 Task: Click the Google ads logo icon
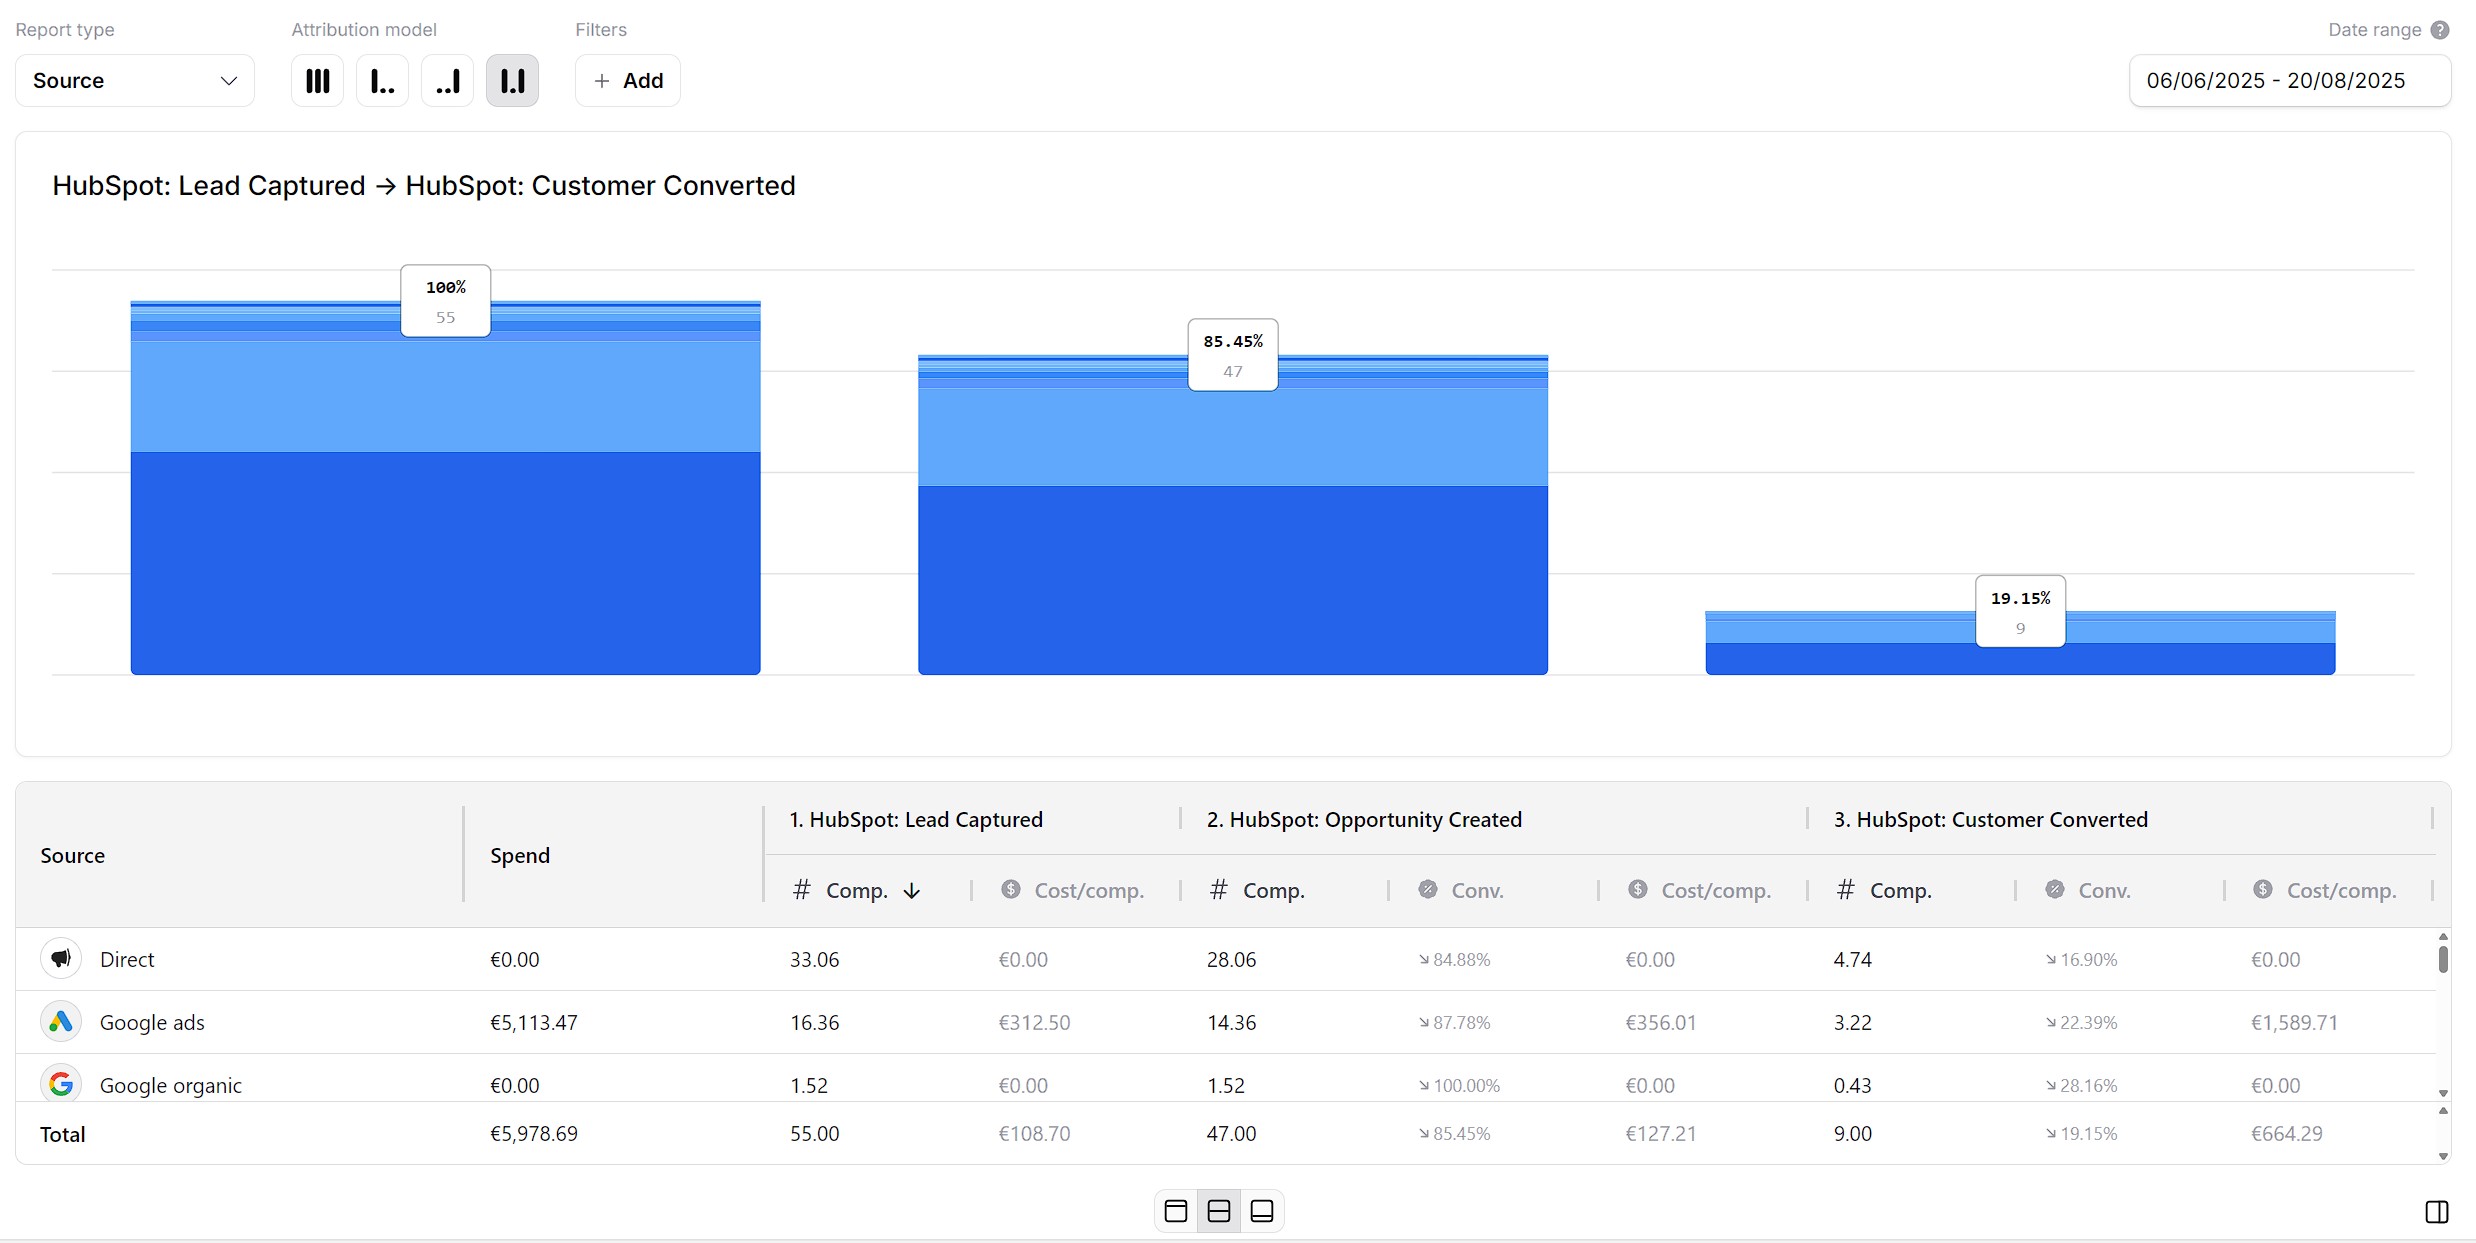pyautogui.click(x=61, y=1022)
